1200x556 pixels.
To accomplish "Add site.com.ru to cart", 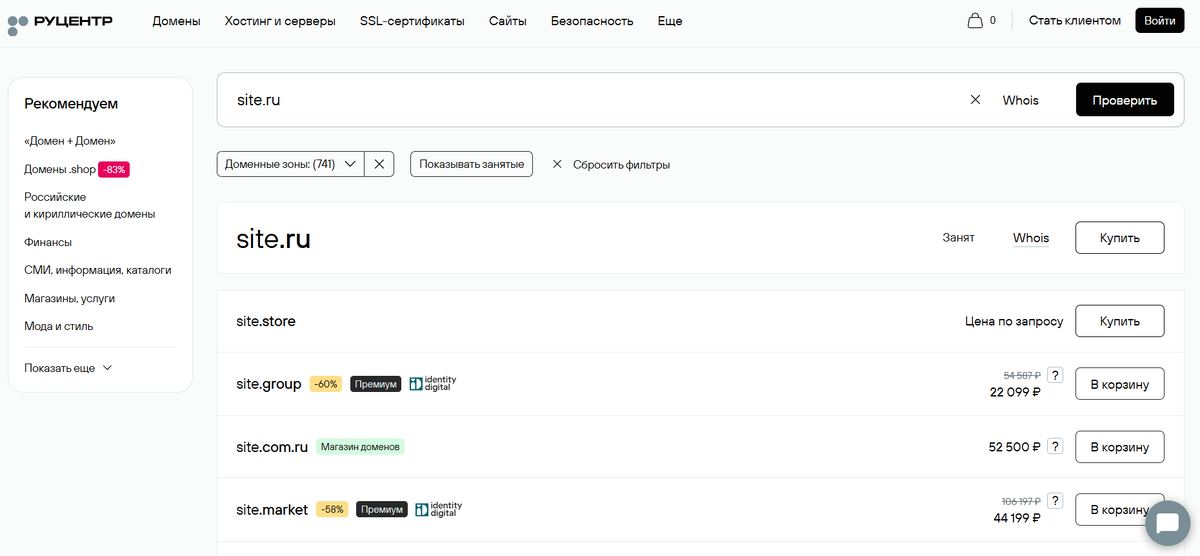I will point(1120,447).
